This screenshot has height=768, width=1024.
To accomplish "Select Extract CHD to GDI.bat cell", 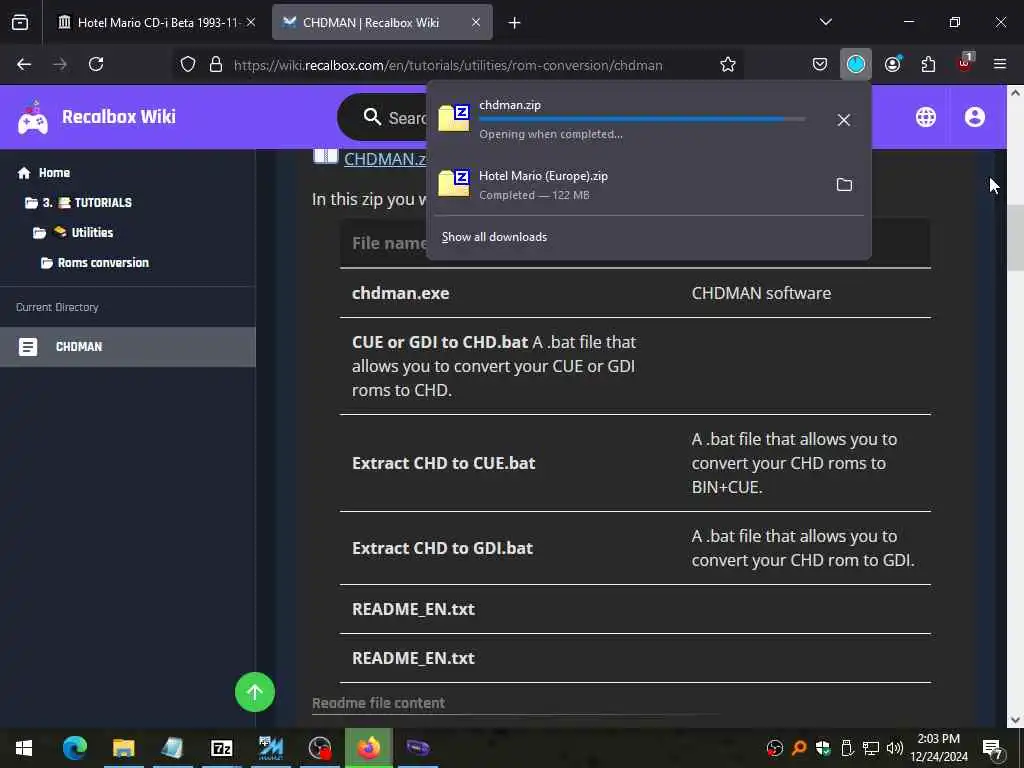I will [442, 548].
